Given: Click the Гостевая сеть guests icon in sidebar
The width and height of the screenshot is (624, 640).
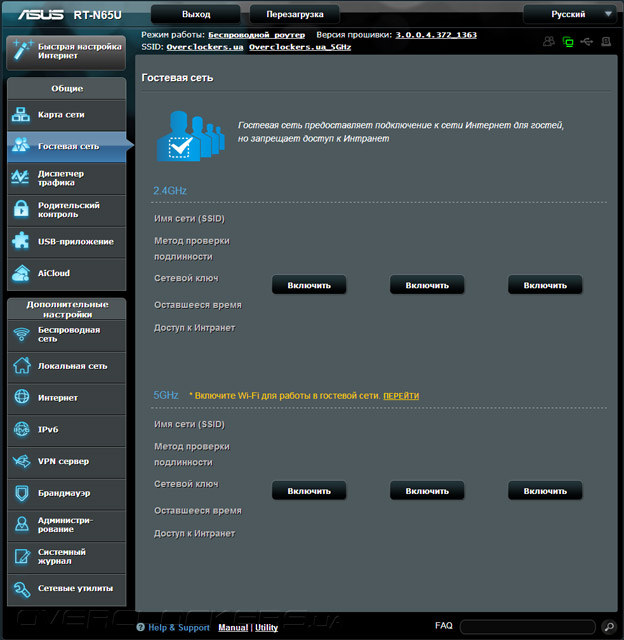Looking at the screenshot, I should (x=21, y=145).
